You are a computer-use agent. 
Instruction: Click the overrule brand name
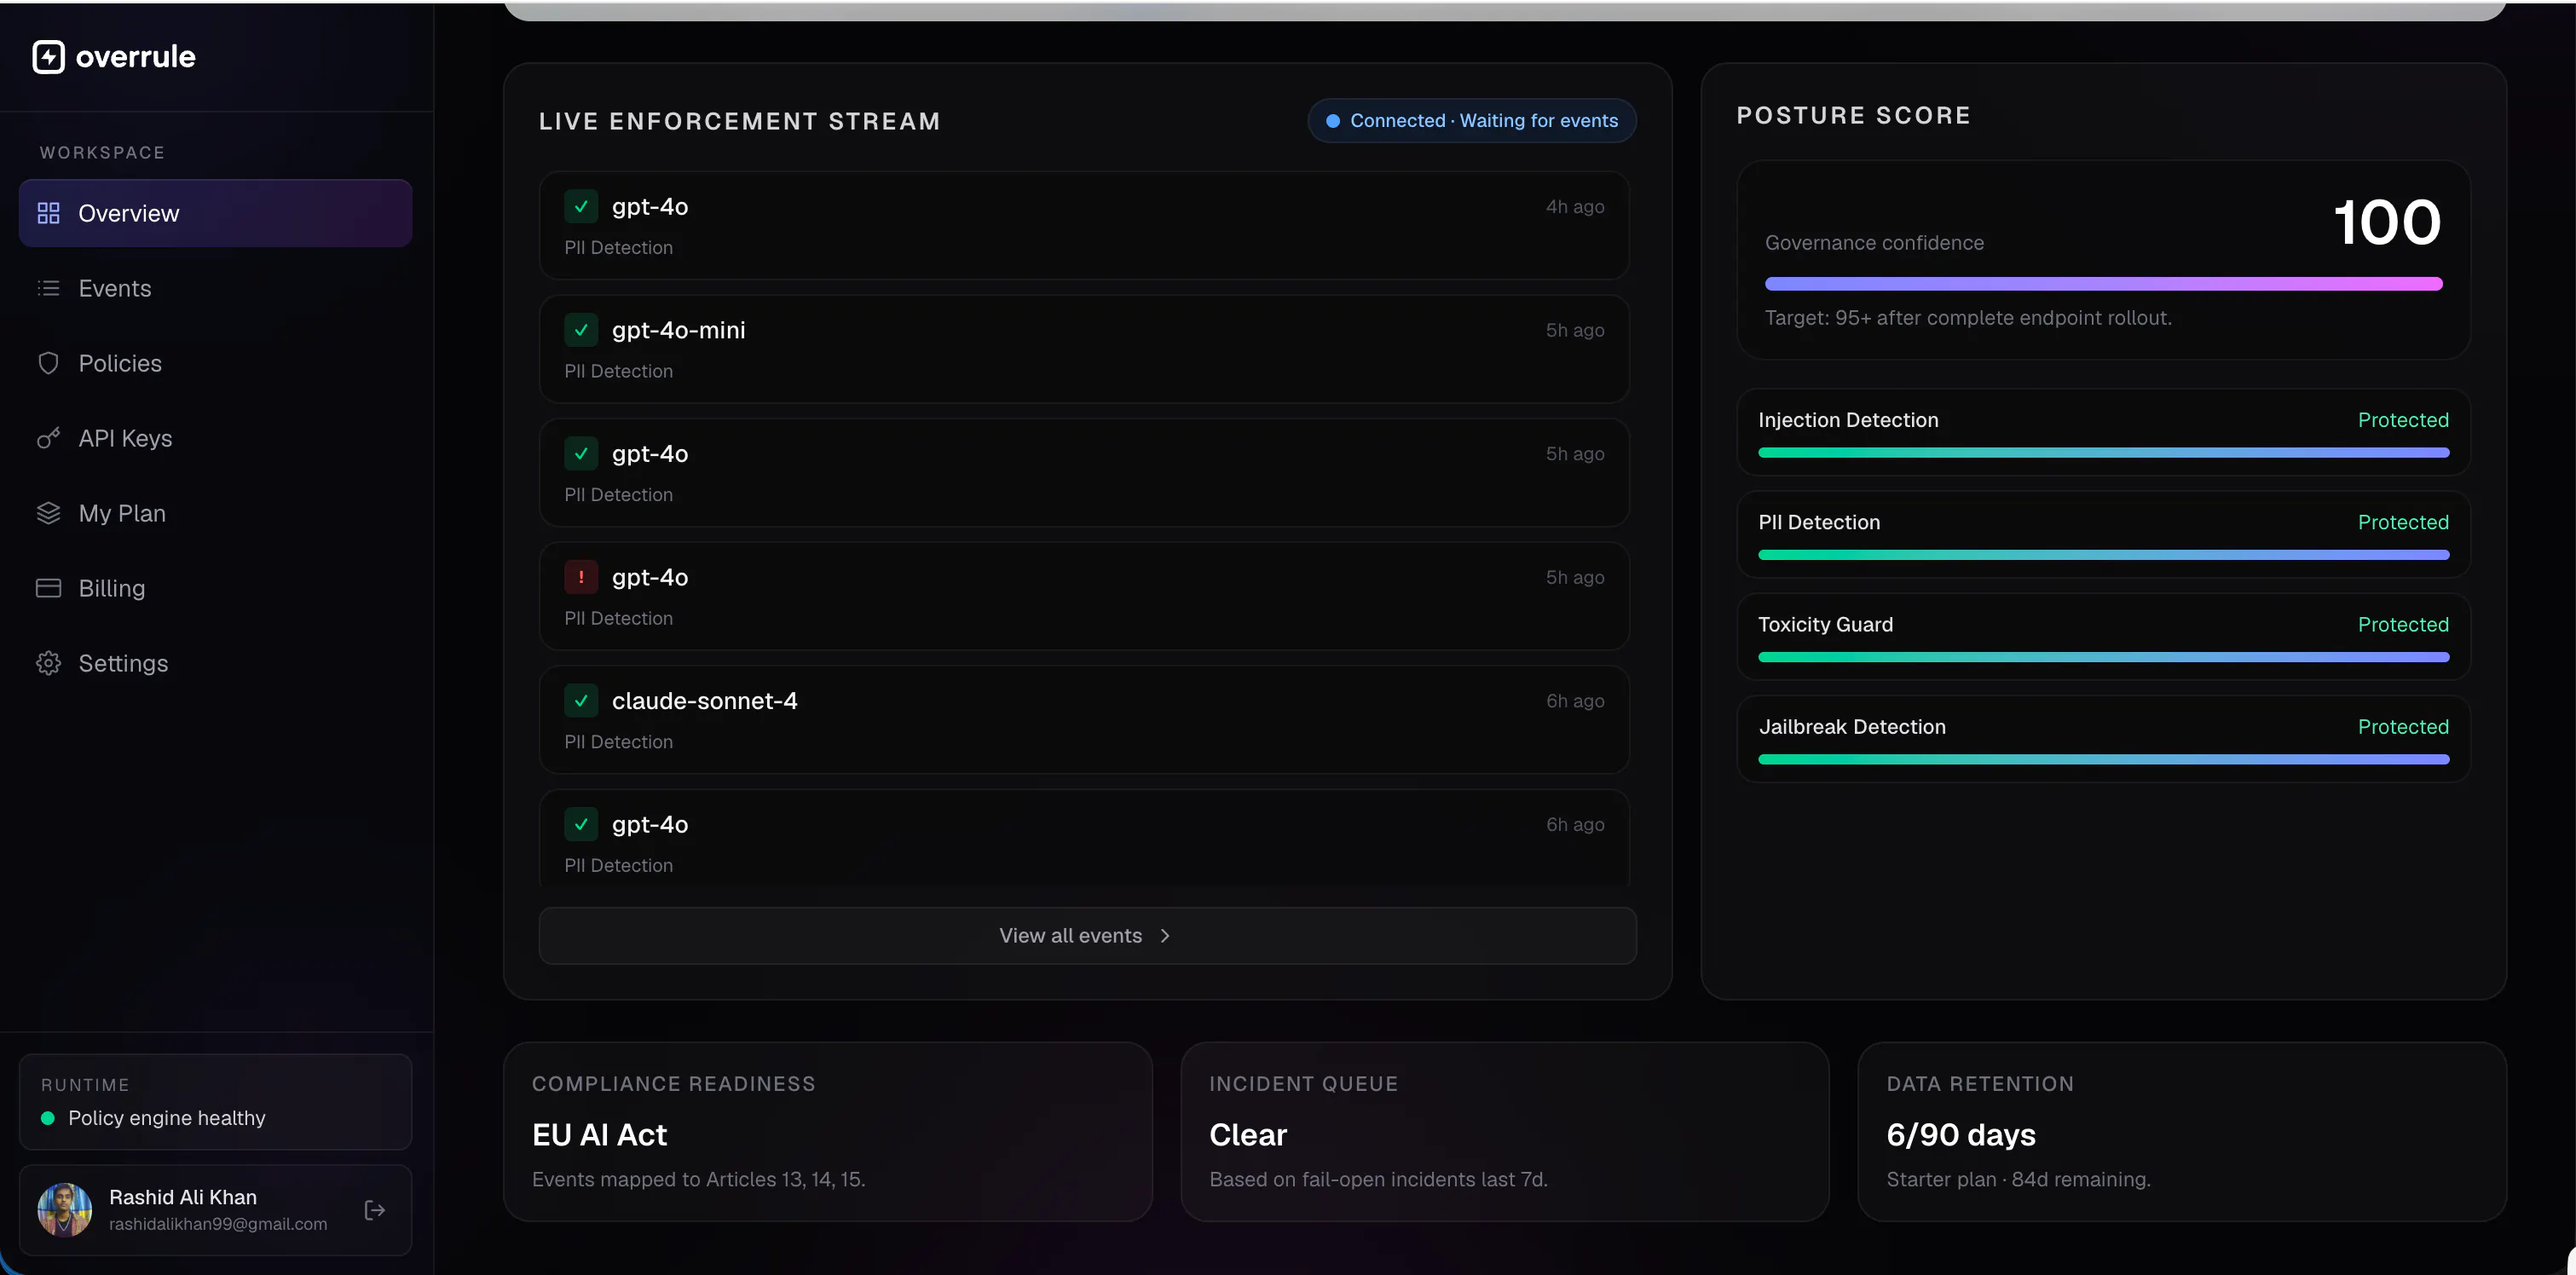point(136,57)
